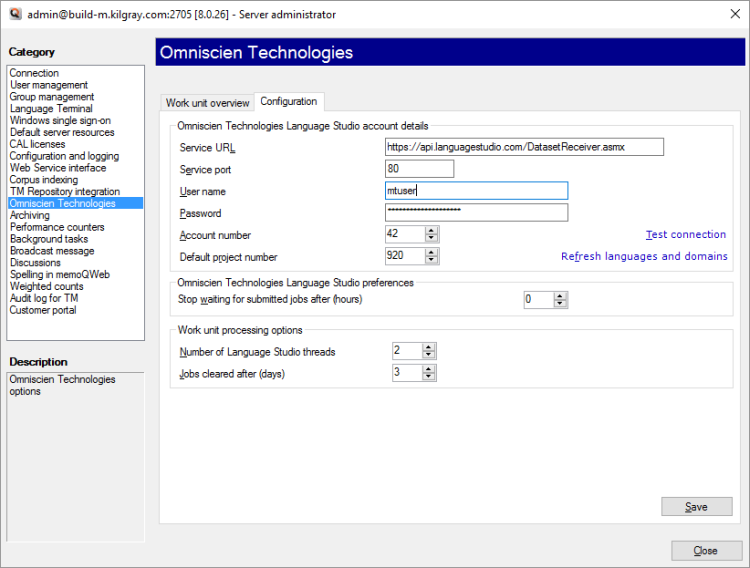750x568 pixels.
Task: Increase the Account number spinner value
Action: [x=431, y=230]
